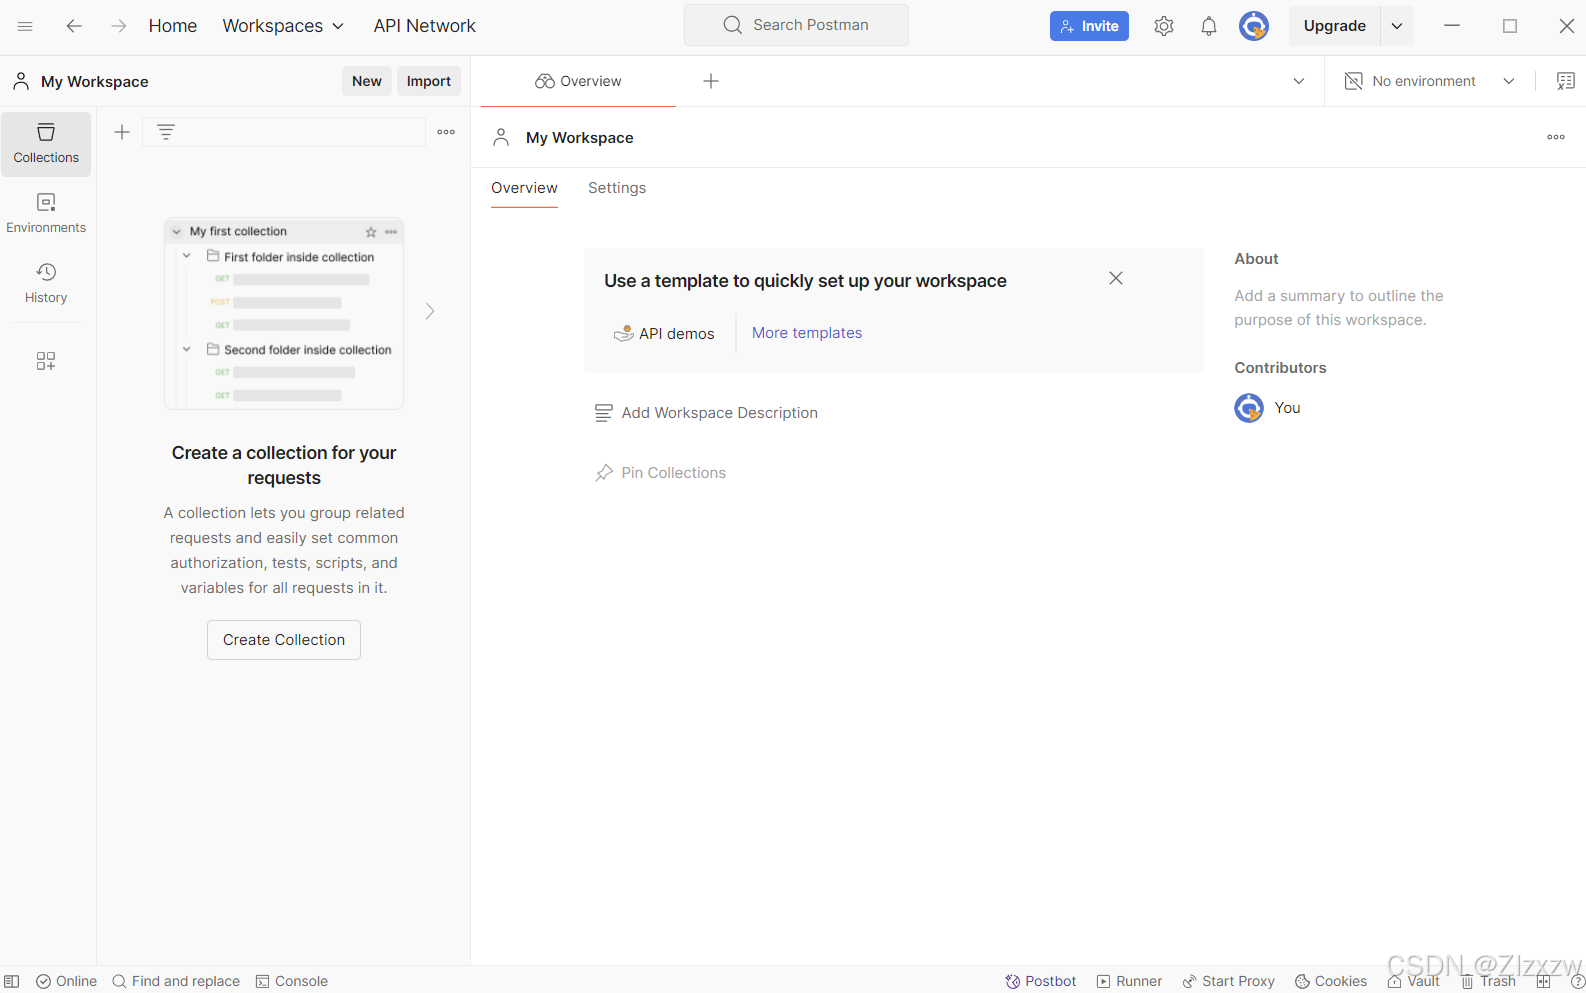This screenshot has height=993, width=1586.
Task: Open the environment quick look icon
Action: pyautogui.click(x=1565, y=81)
